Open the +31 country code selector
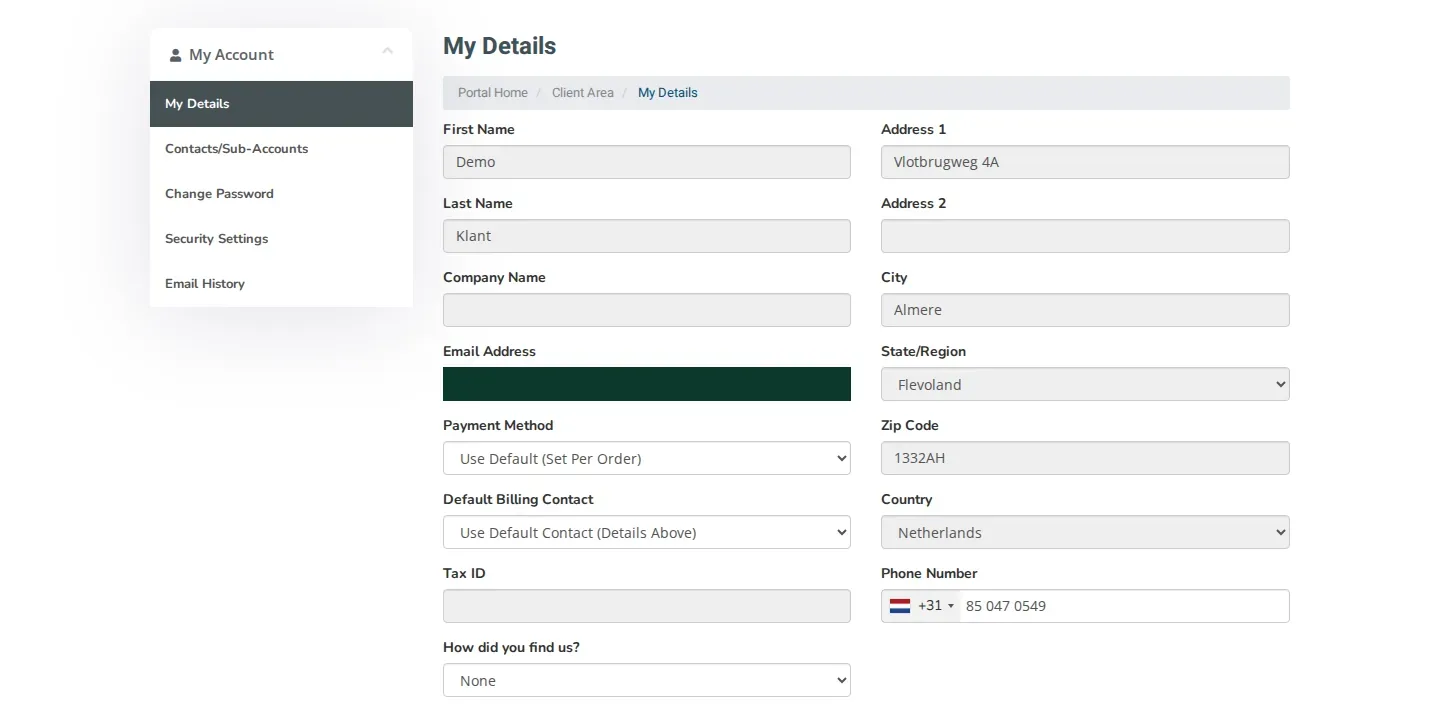Screen dimensions: 1440x708 [921, 606]
